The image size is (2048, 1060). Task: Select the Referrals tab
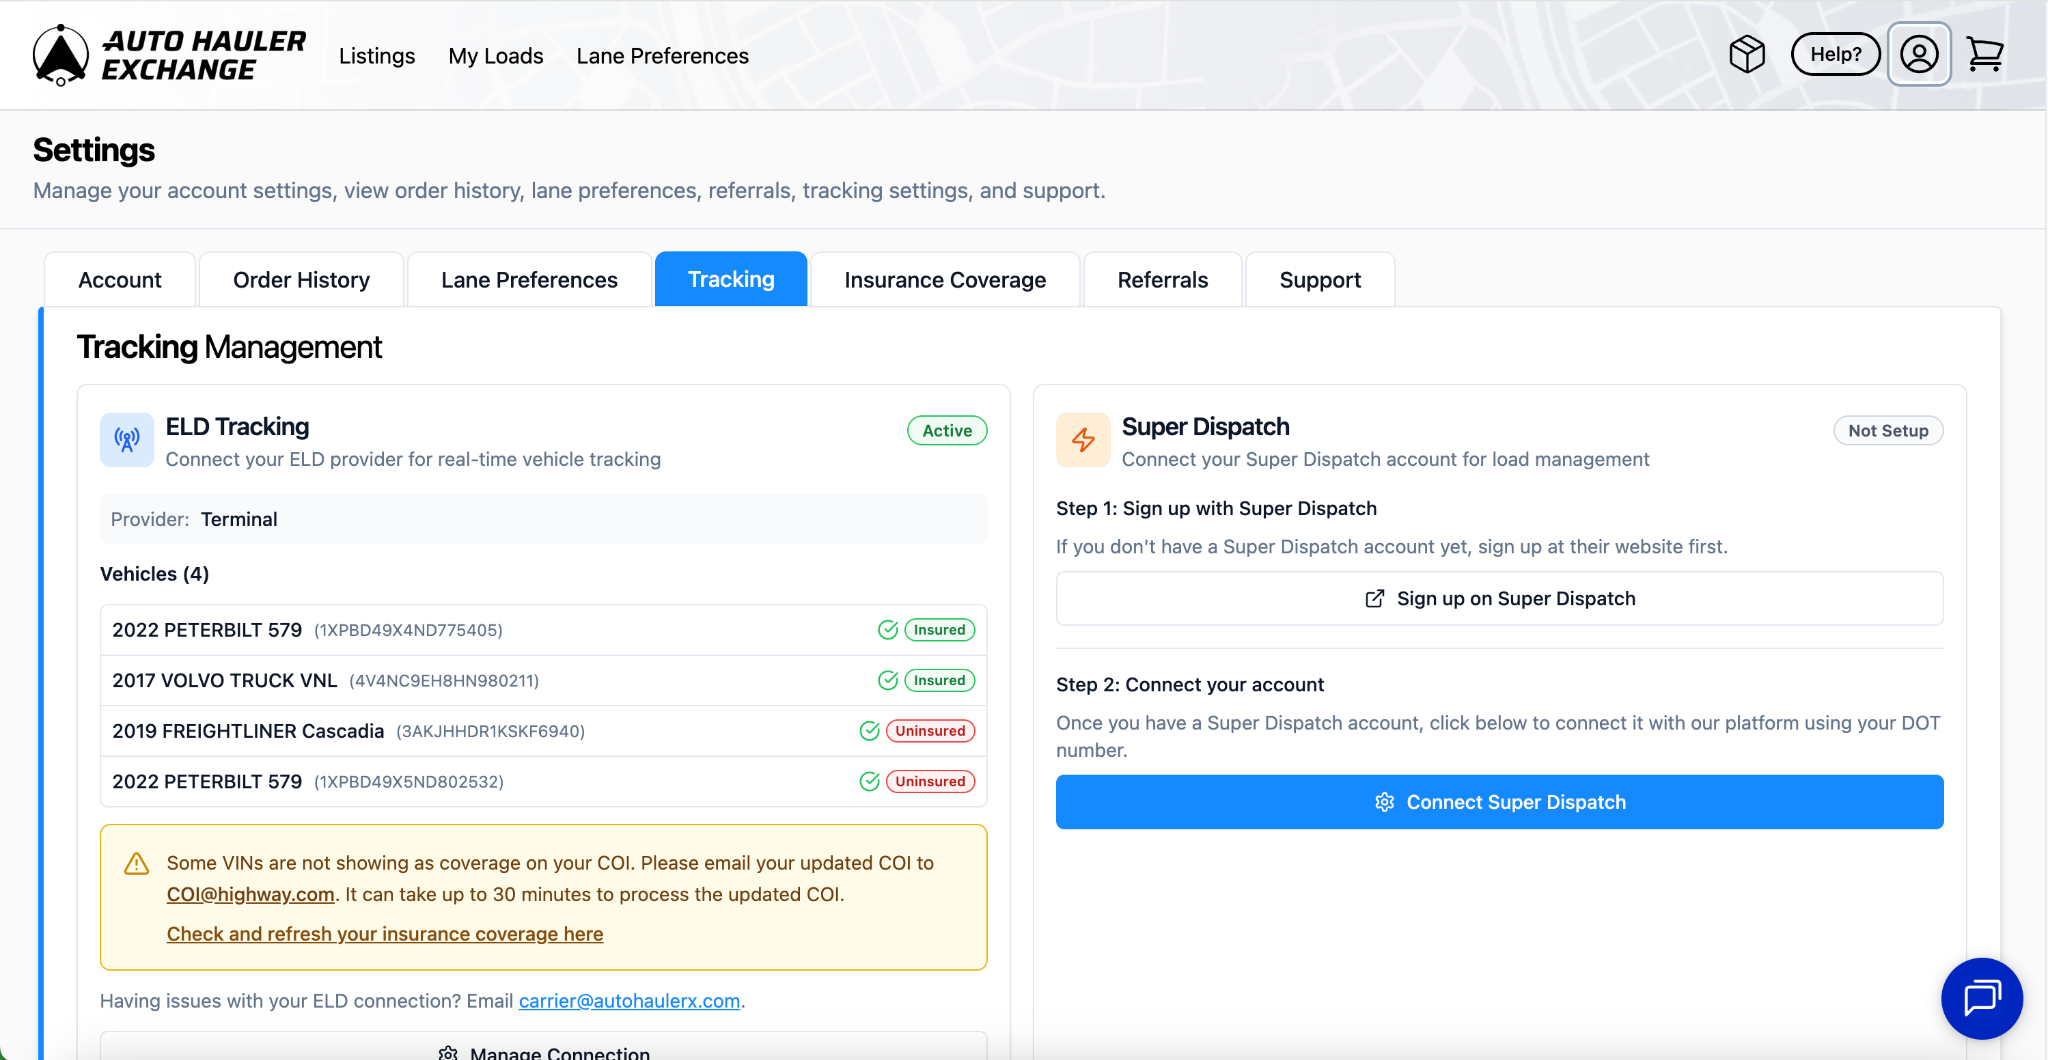pyautogui.click(x=1162, y=280)
